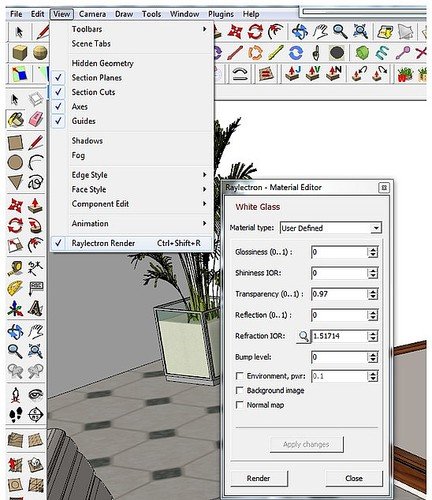This screenshot has height=500, width=432.
Task: Adjust the Transparency spinner arrows
Action: click(373, 294)
